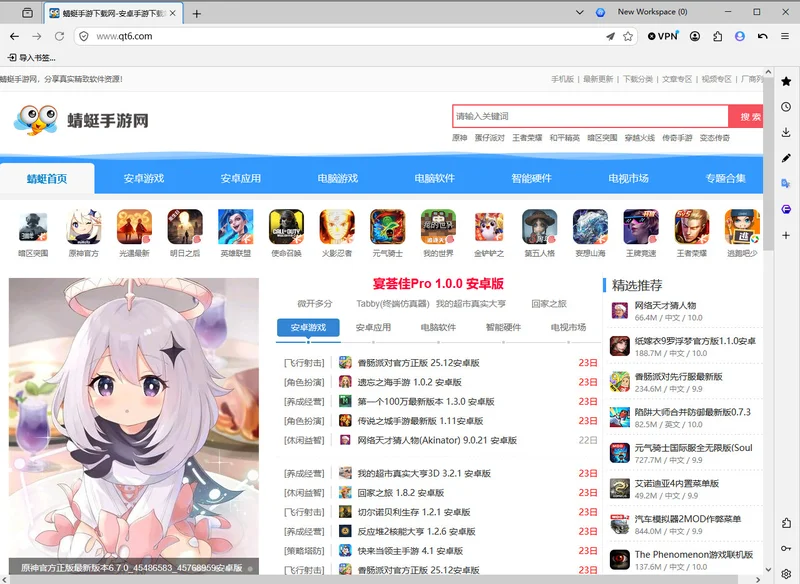Toggle the VPN button
Viewport: 800px width, 584px height.
point(663,36)
